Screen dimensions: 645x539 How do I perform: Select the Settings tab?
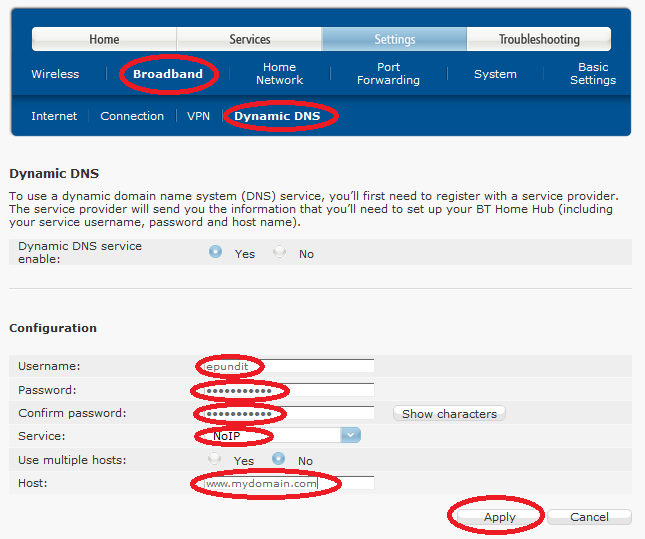tap(394, 39)
